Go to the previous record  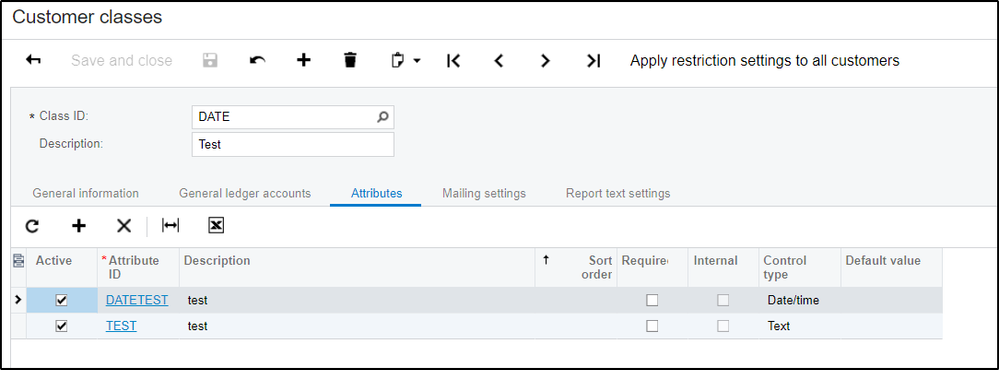[499, 60]
